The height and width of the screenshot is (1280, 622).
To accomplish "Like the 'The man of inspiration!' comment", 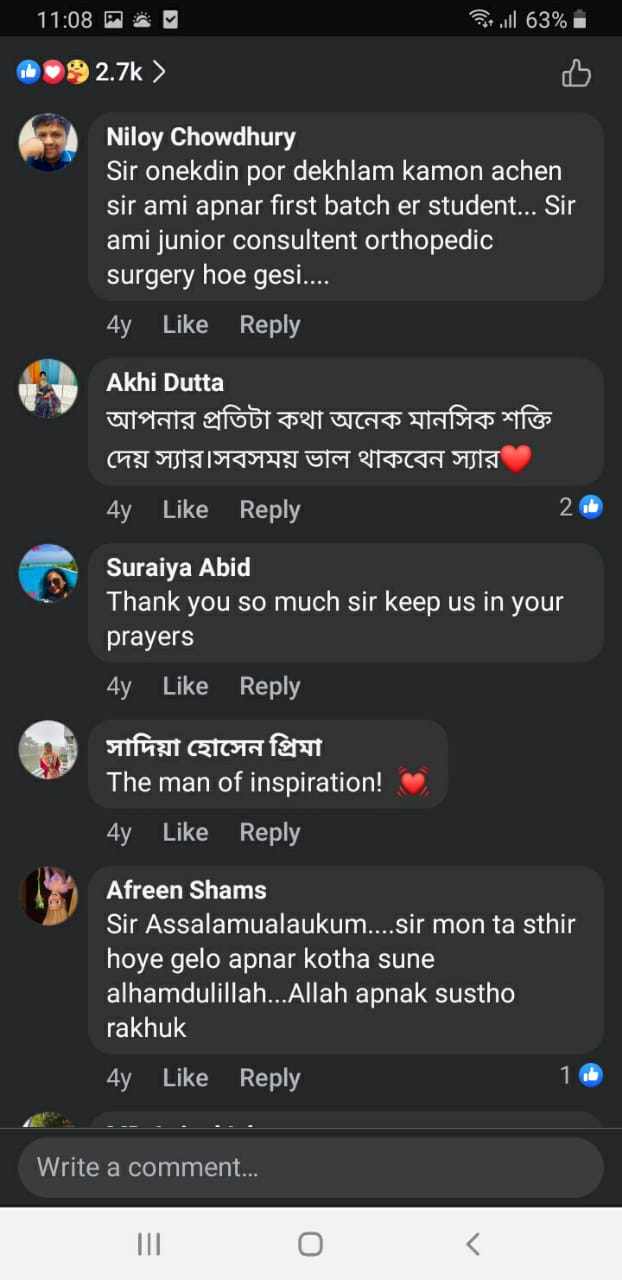I will [x=185, y=832].
